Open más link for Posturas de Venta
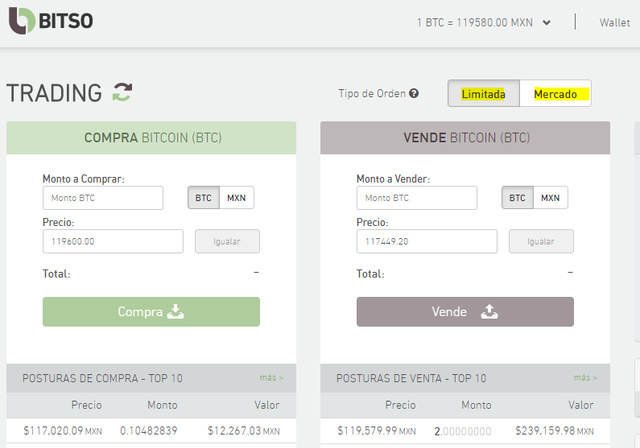 (585, 378)
